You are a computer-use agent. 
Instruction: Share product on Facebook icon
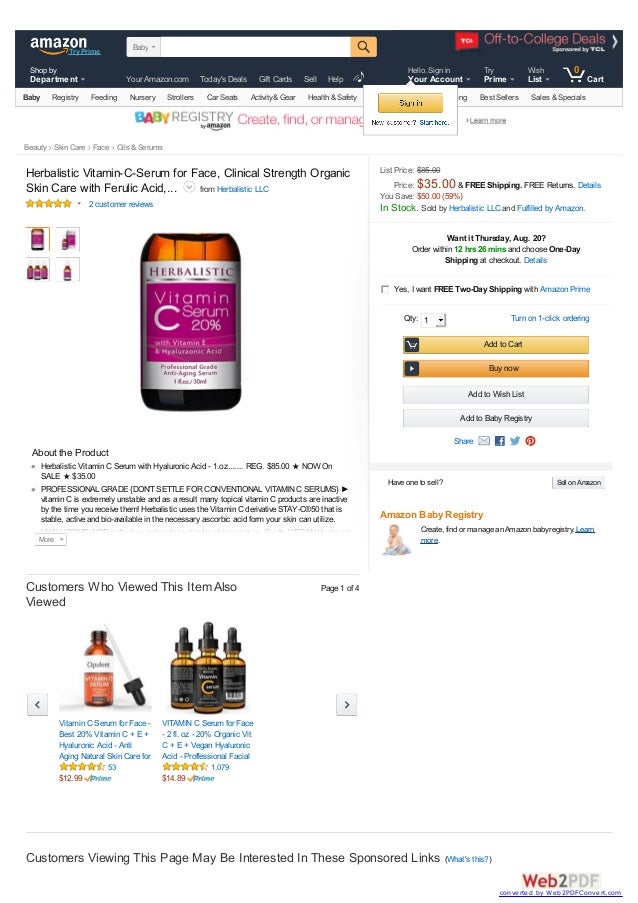pos(500,441)
